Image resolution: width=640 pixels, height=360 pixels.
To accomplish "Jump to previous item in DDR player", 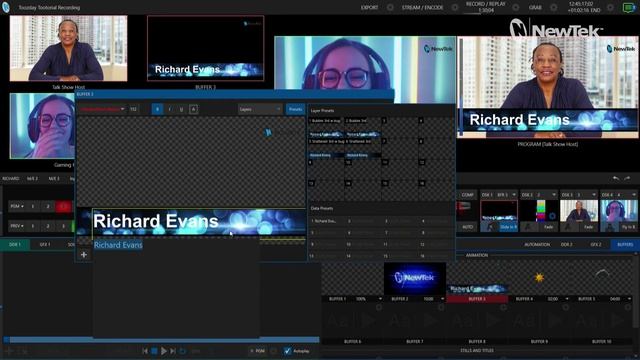I will tap(145, 351).
